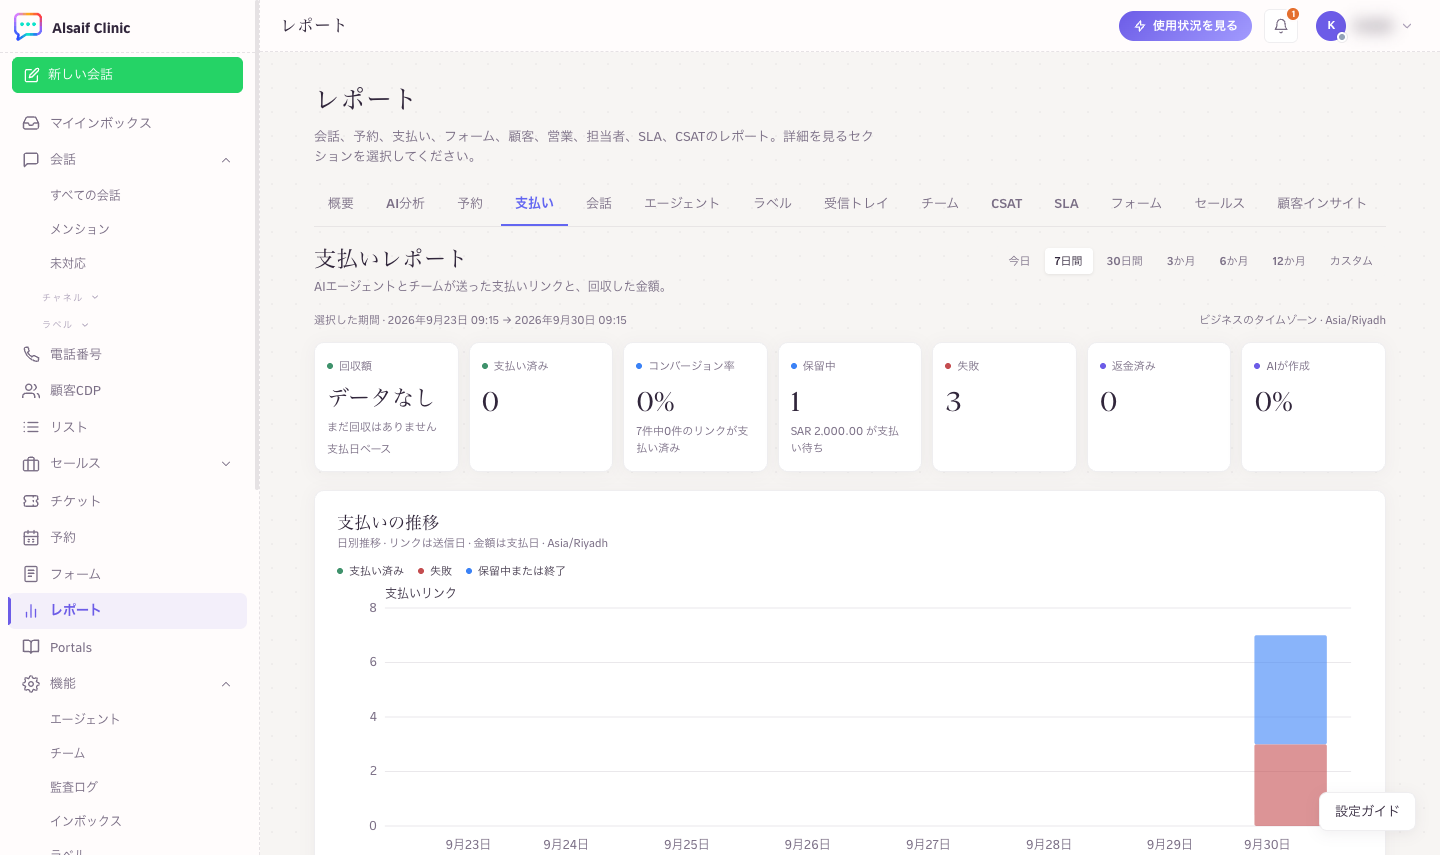This screenshot has height=855, width=1440.
Task: Click the マイインボックス inbox icon
Action: 31,123
